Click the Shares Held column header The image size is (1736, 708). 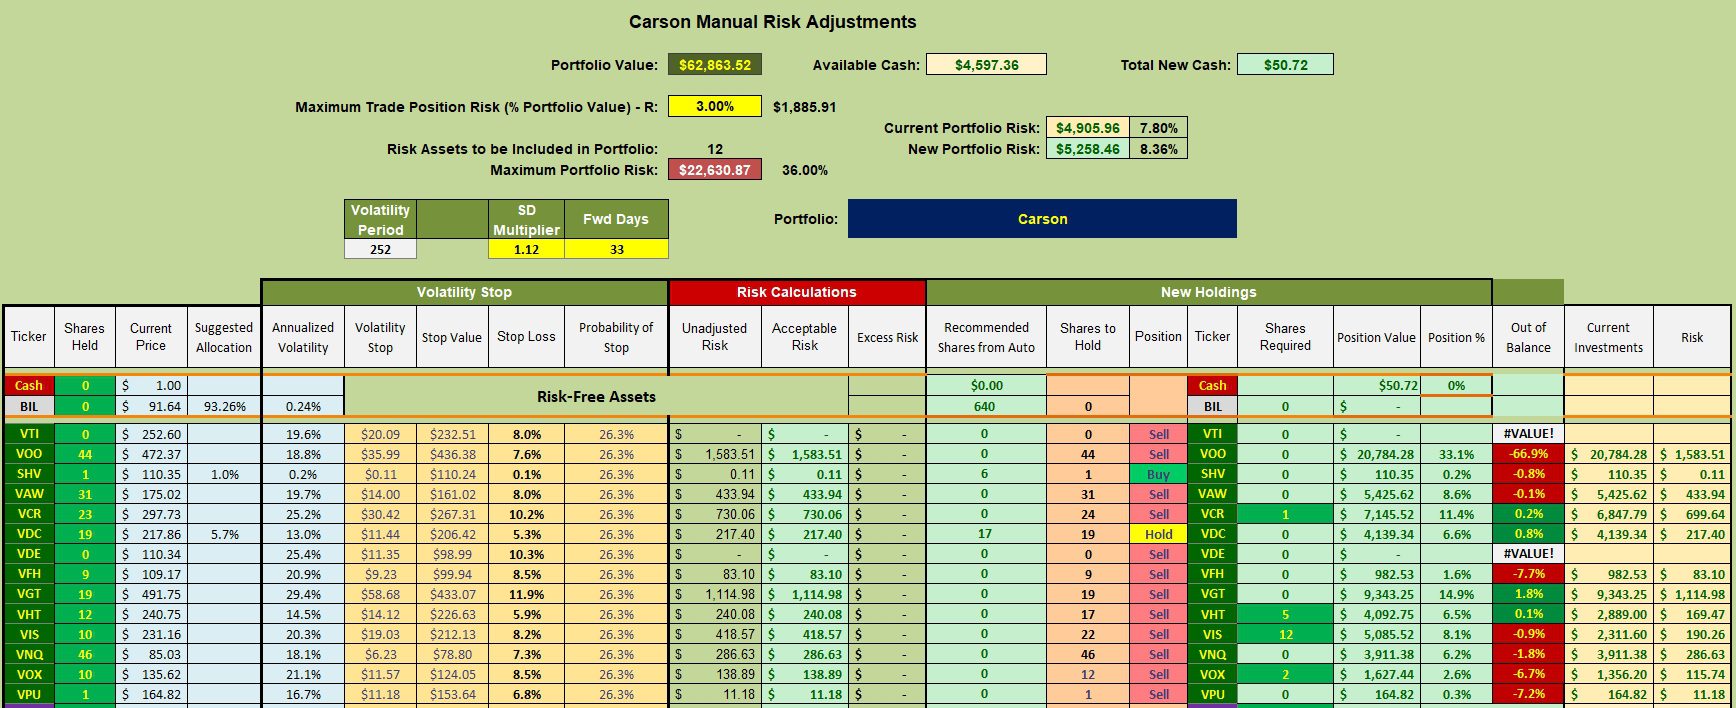[85, 337]
